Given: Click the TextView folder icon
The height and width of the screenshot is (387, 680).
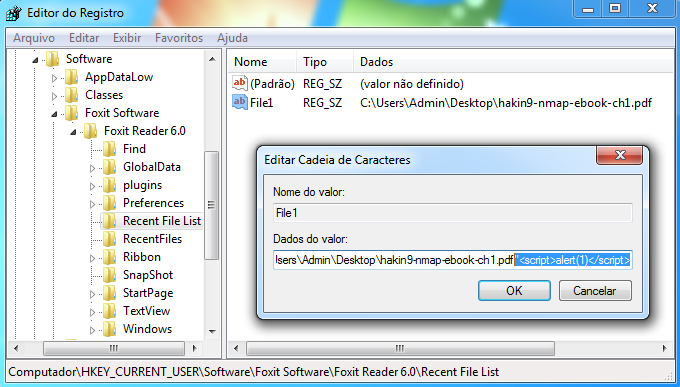Looking at the screenshot, I should pos(110,311).
